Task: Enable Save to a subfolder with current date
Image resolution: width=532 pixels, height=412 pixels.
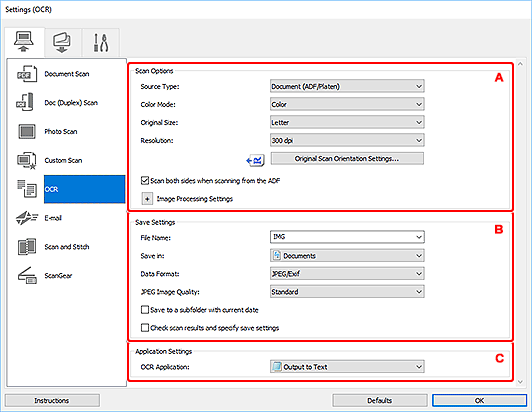Action: (145, 310)
